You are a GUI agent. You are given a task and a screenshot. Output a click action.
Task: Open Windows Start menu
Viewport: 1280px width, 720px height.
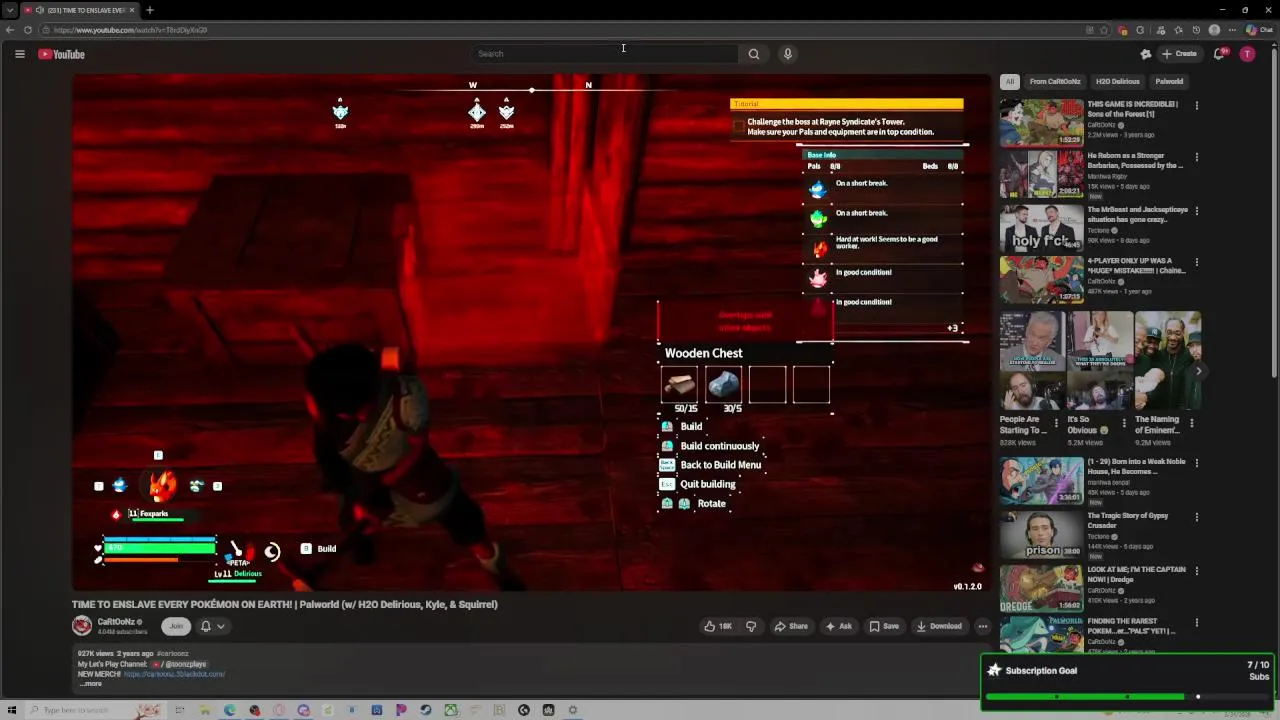click(12, 710)
